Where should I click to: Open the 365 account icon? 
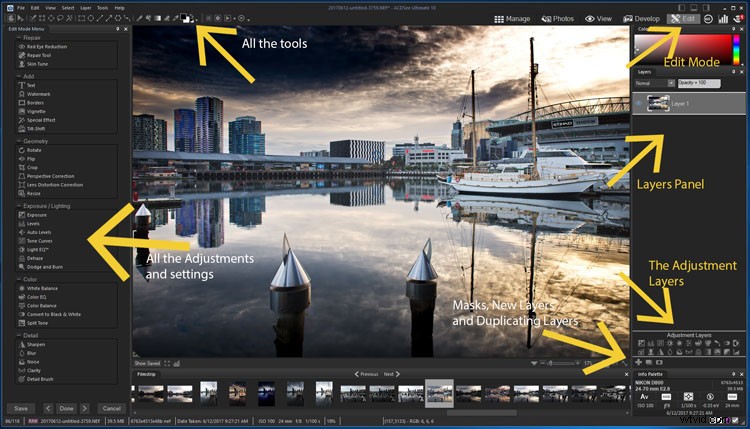pos(708,19)
